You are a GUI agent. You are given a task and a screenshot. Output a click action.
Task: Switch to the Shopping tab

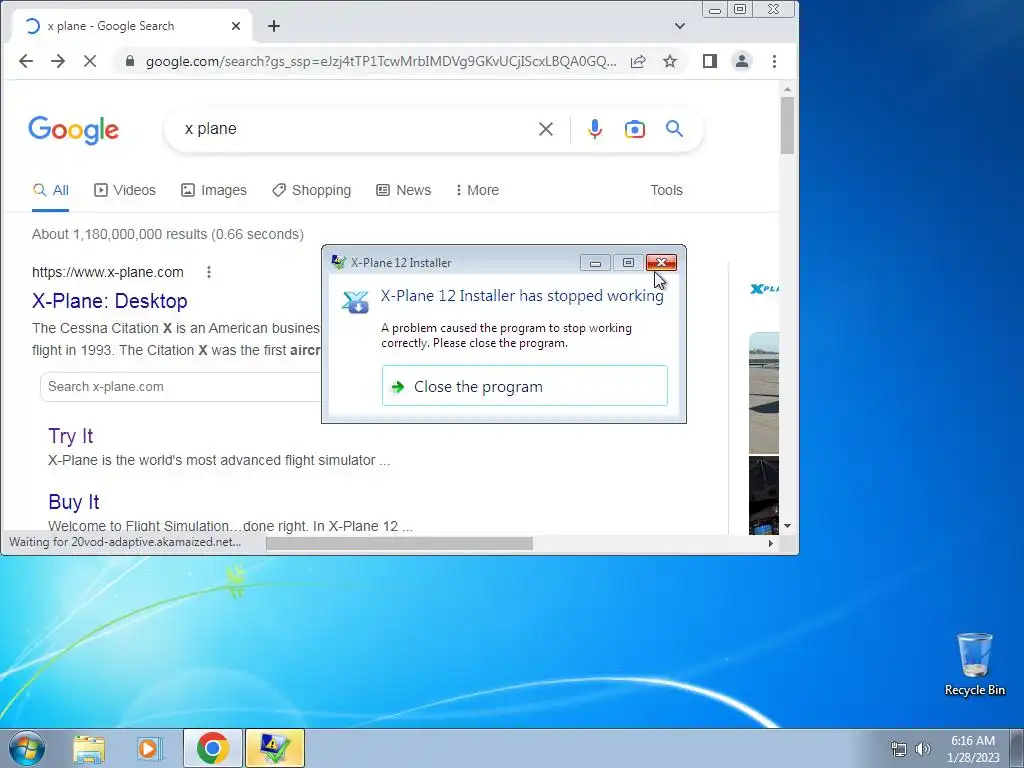(x=312, y=190)
